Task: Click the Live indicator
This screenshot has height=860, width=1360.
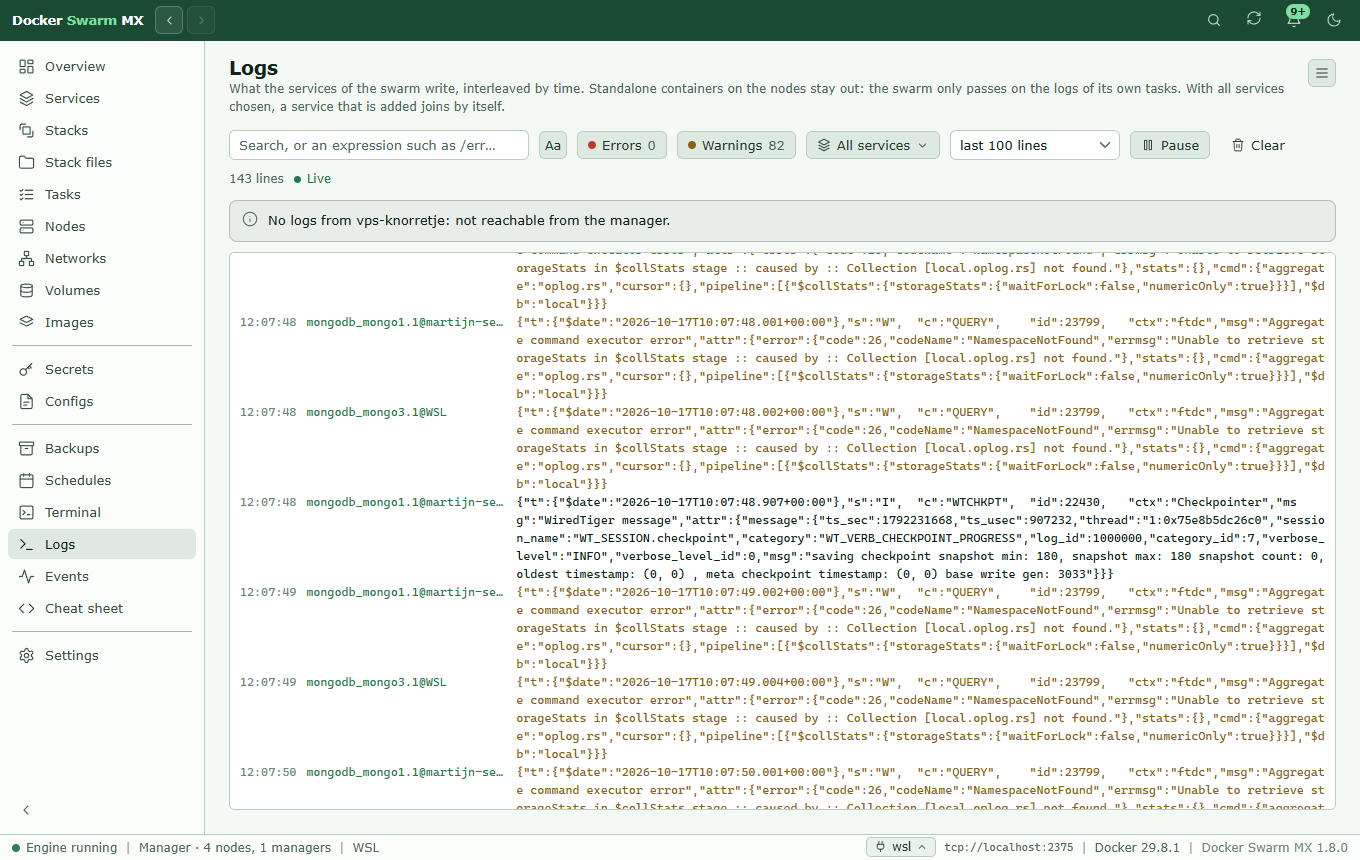Action: [x=312, y=178]
